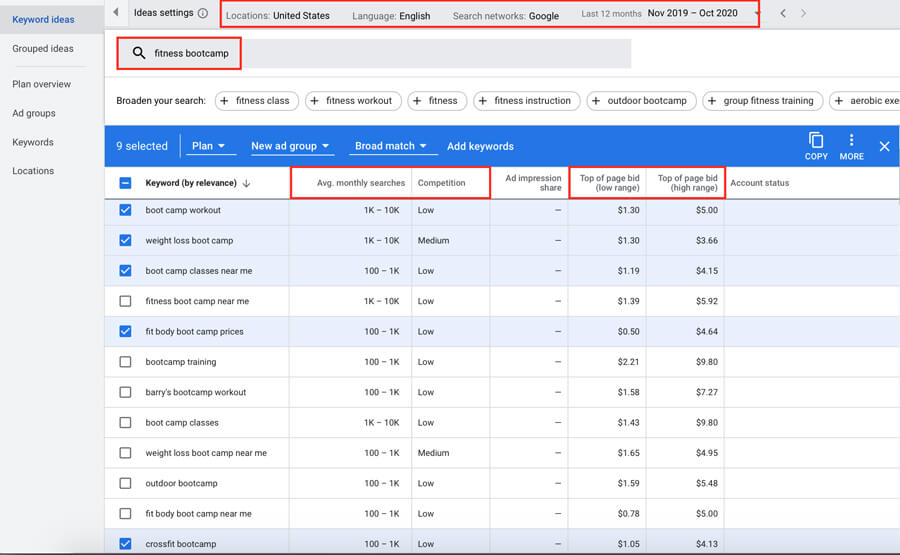Uncheck 'boot camp workout' checkbox
This screenshot has height=555, width=900.
(x=125, y=210)
